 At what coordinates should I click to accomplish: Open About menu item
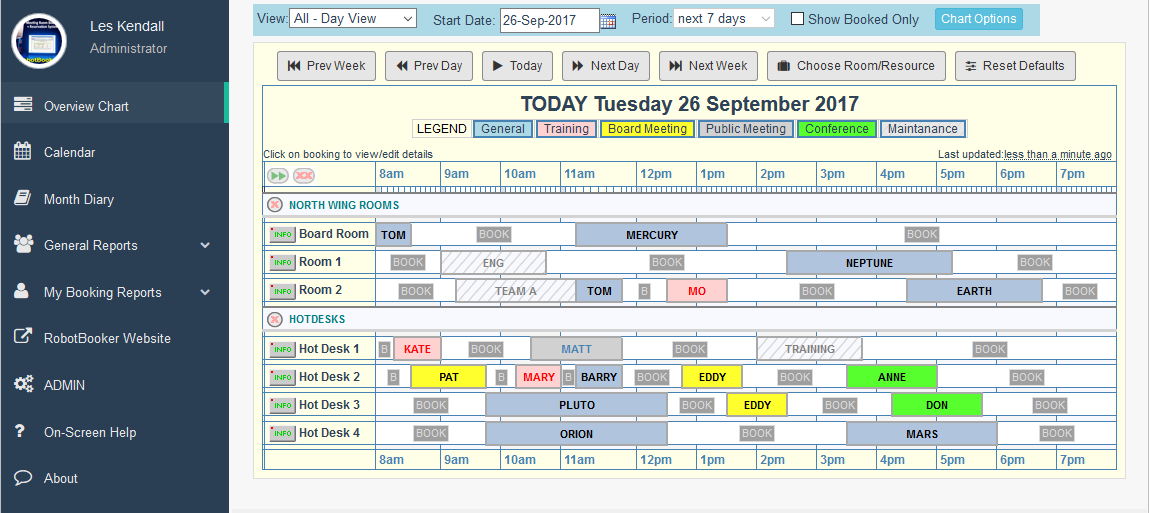point(114,479)
